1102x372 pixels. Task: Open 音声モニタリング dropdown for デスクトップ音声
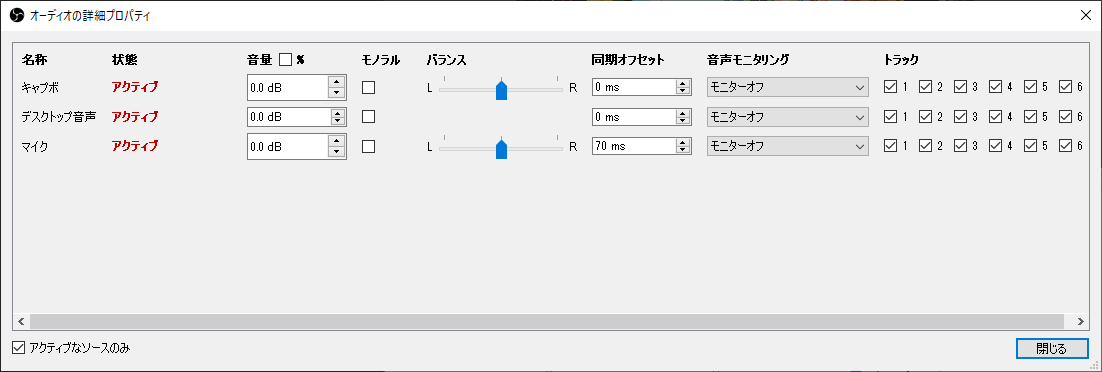[x=788, y=117]
